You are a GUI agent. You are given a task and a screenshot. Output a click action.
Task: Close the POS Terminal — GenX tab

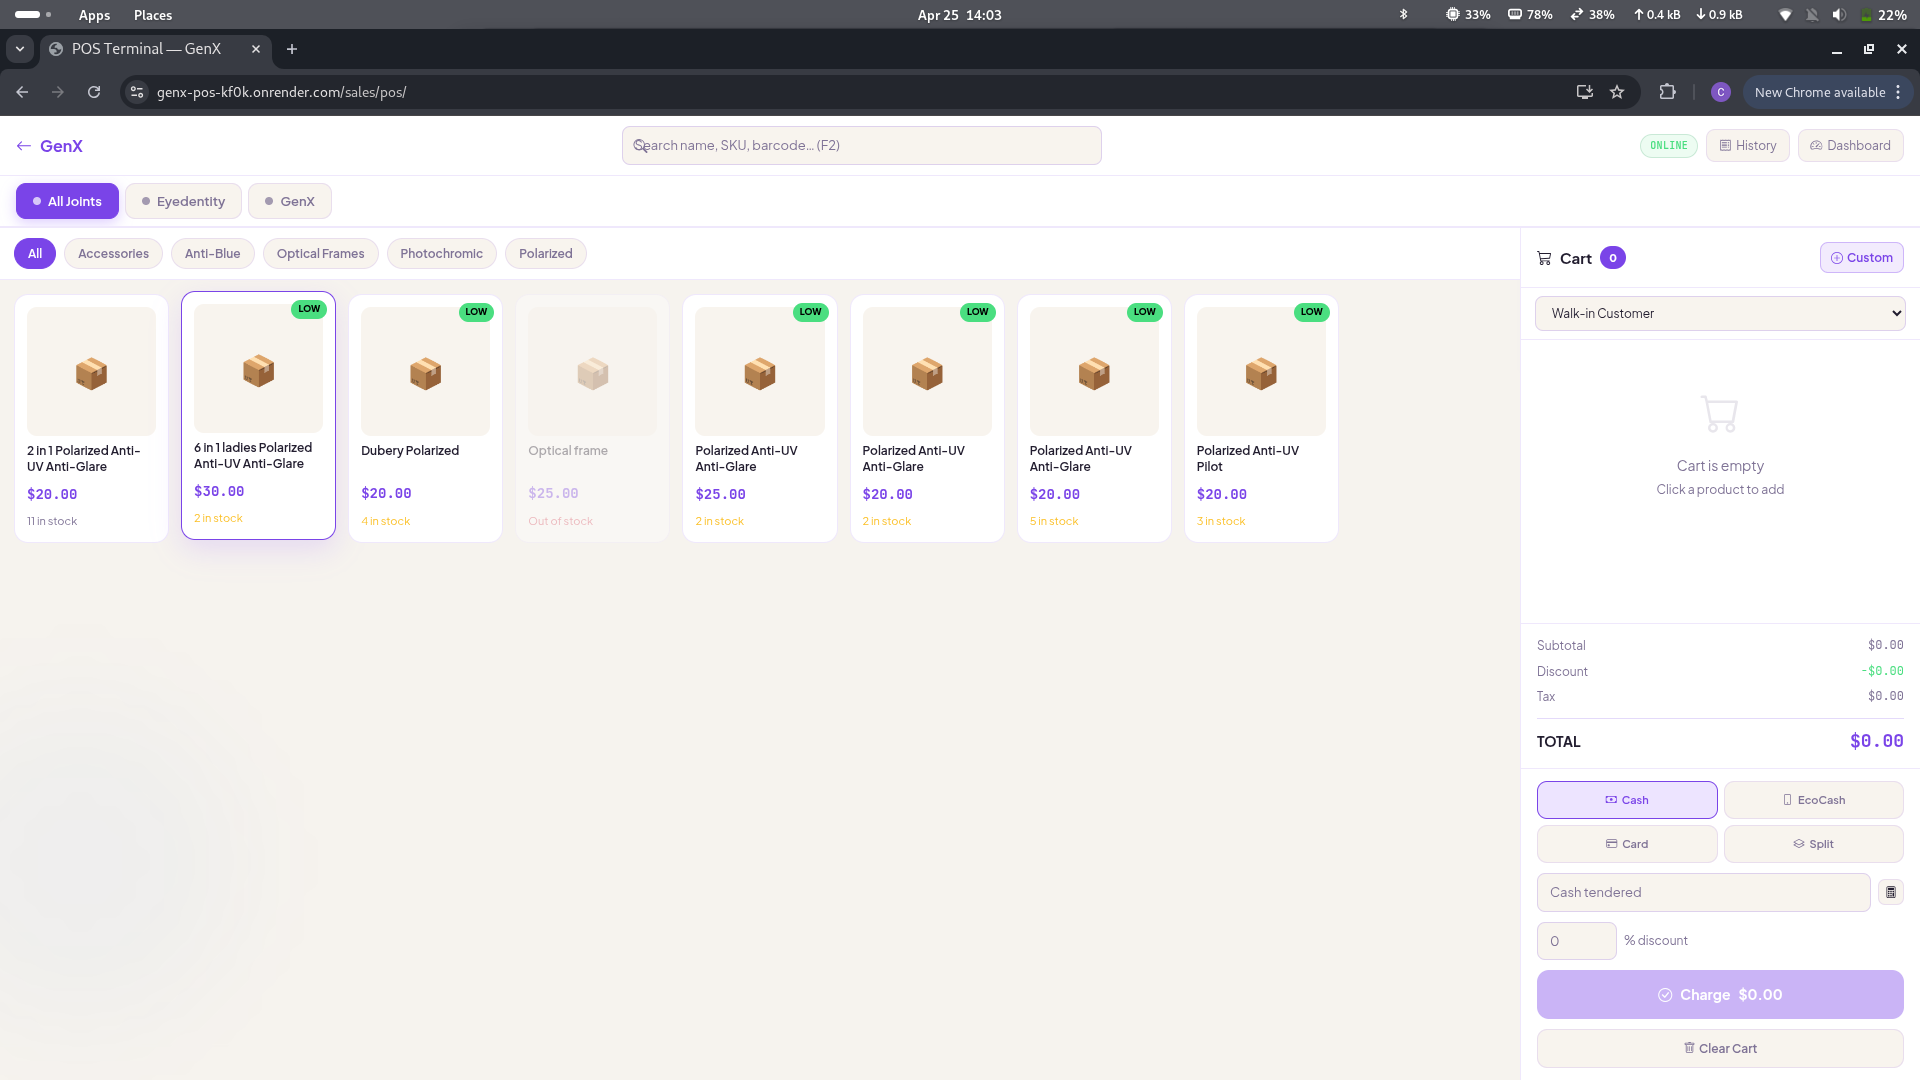[x=256, y=49]
